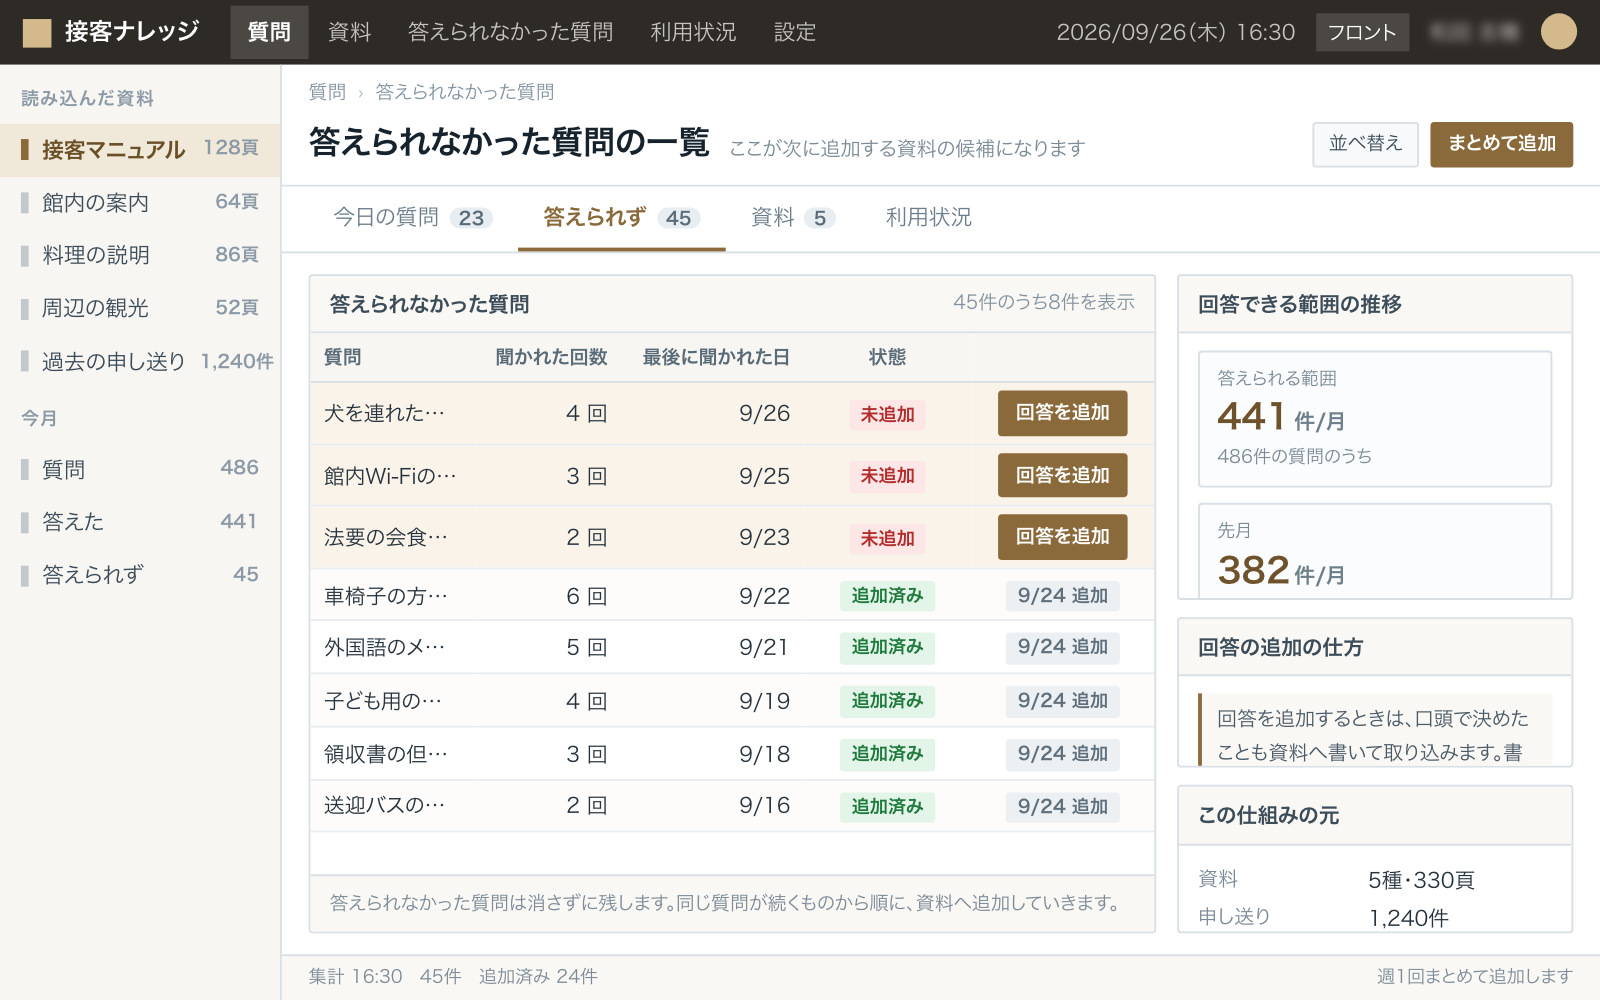The image size is (1600, 1000).
Task: Open the user avatar circle
Action: tap(1558, 32)
